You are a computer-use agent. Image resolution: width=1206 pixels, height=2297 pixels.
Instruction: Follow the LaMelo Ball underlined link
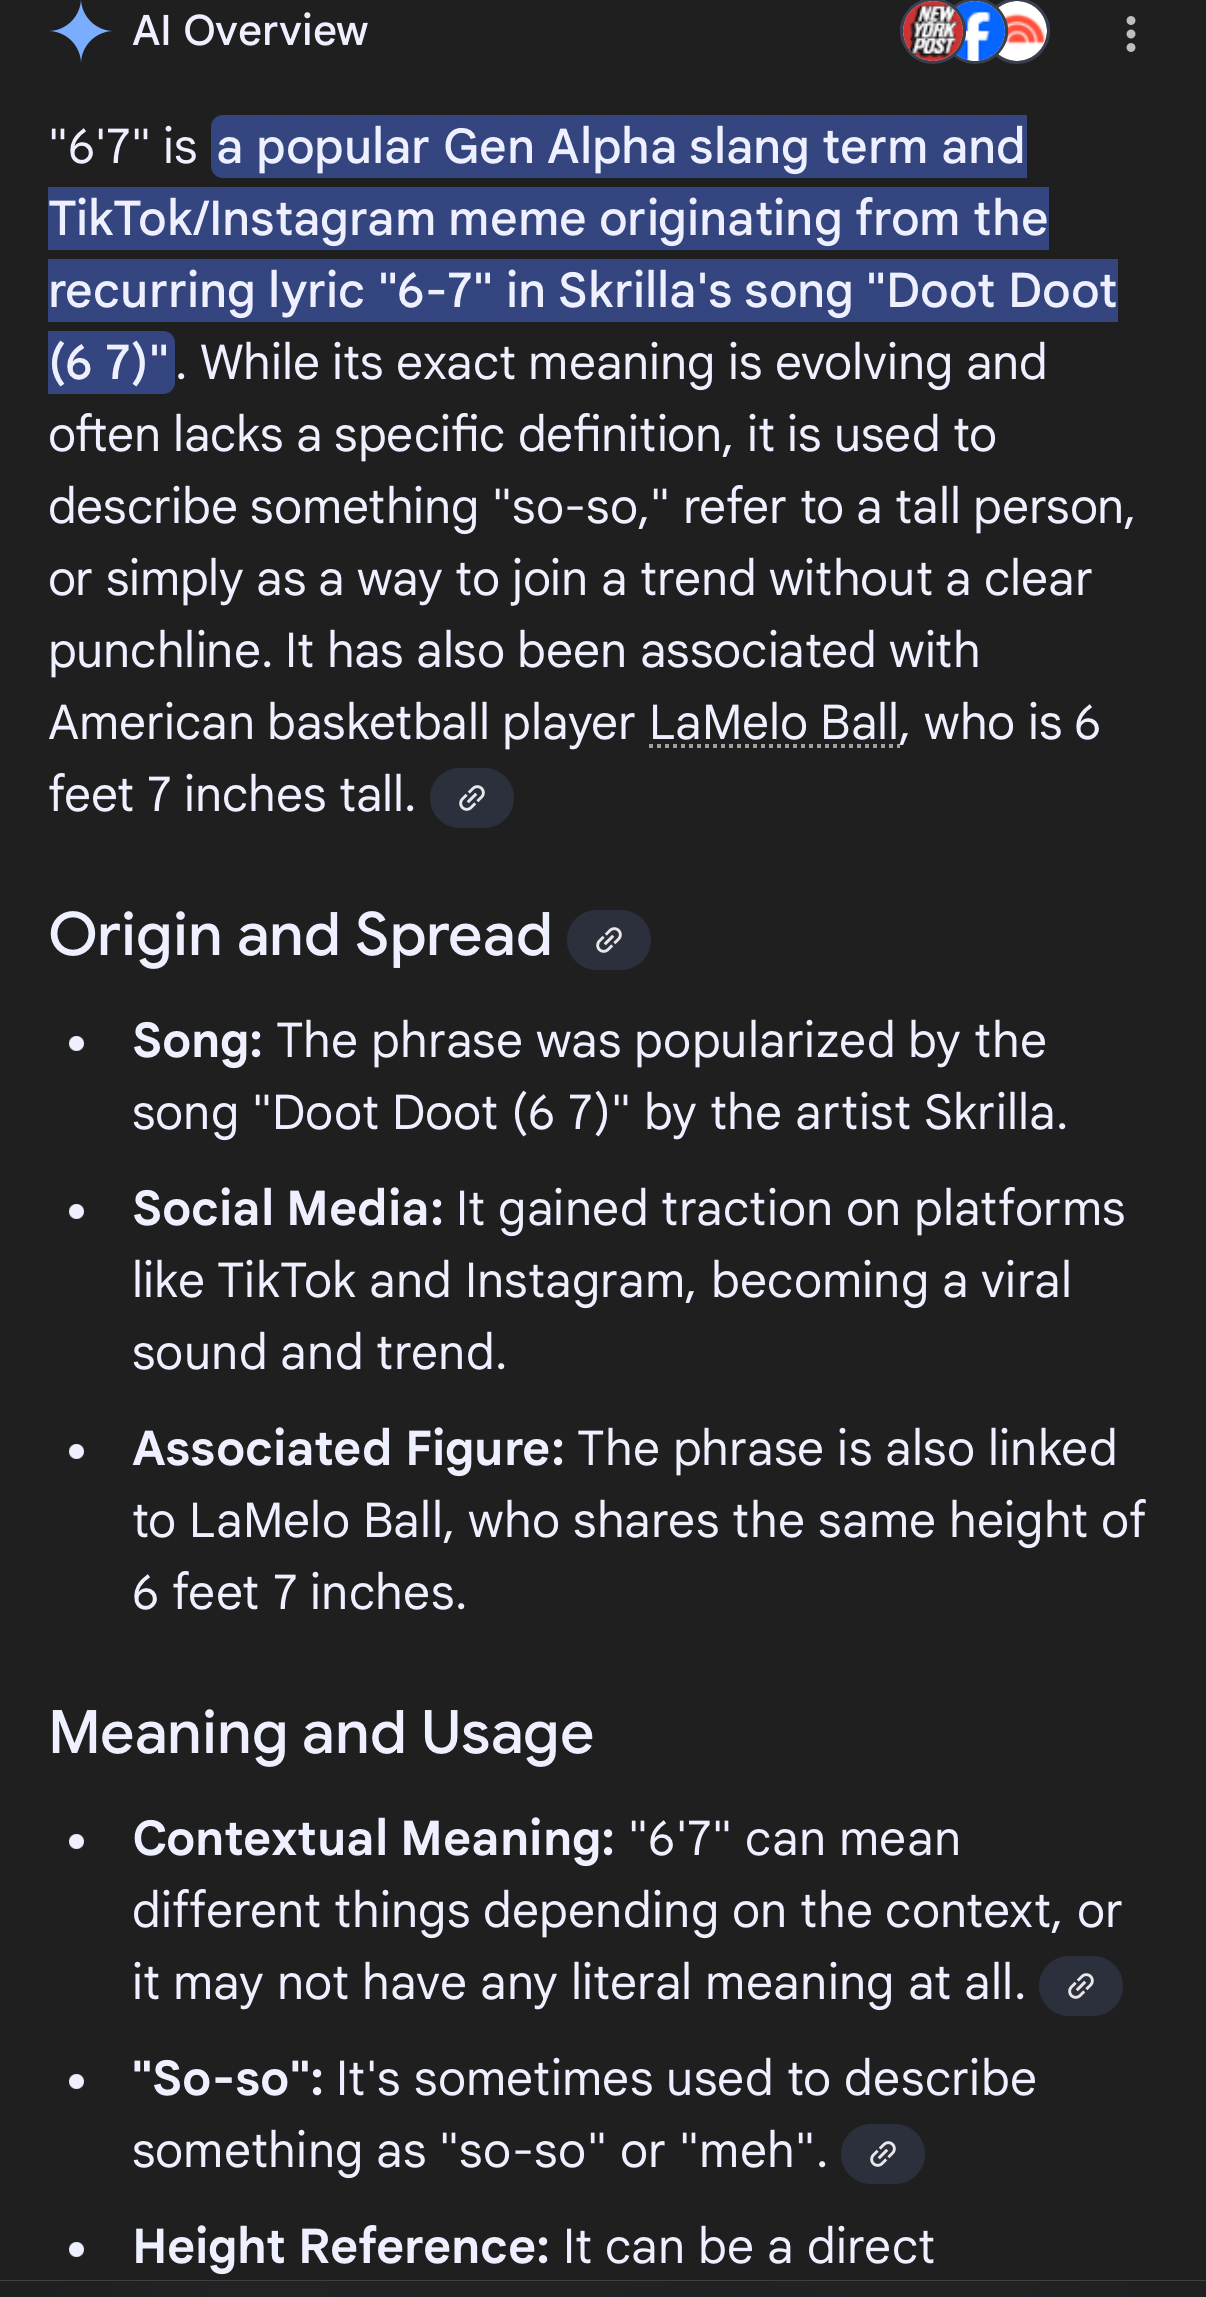point(775,723)
